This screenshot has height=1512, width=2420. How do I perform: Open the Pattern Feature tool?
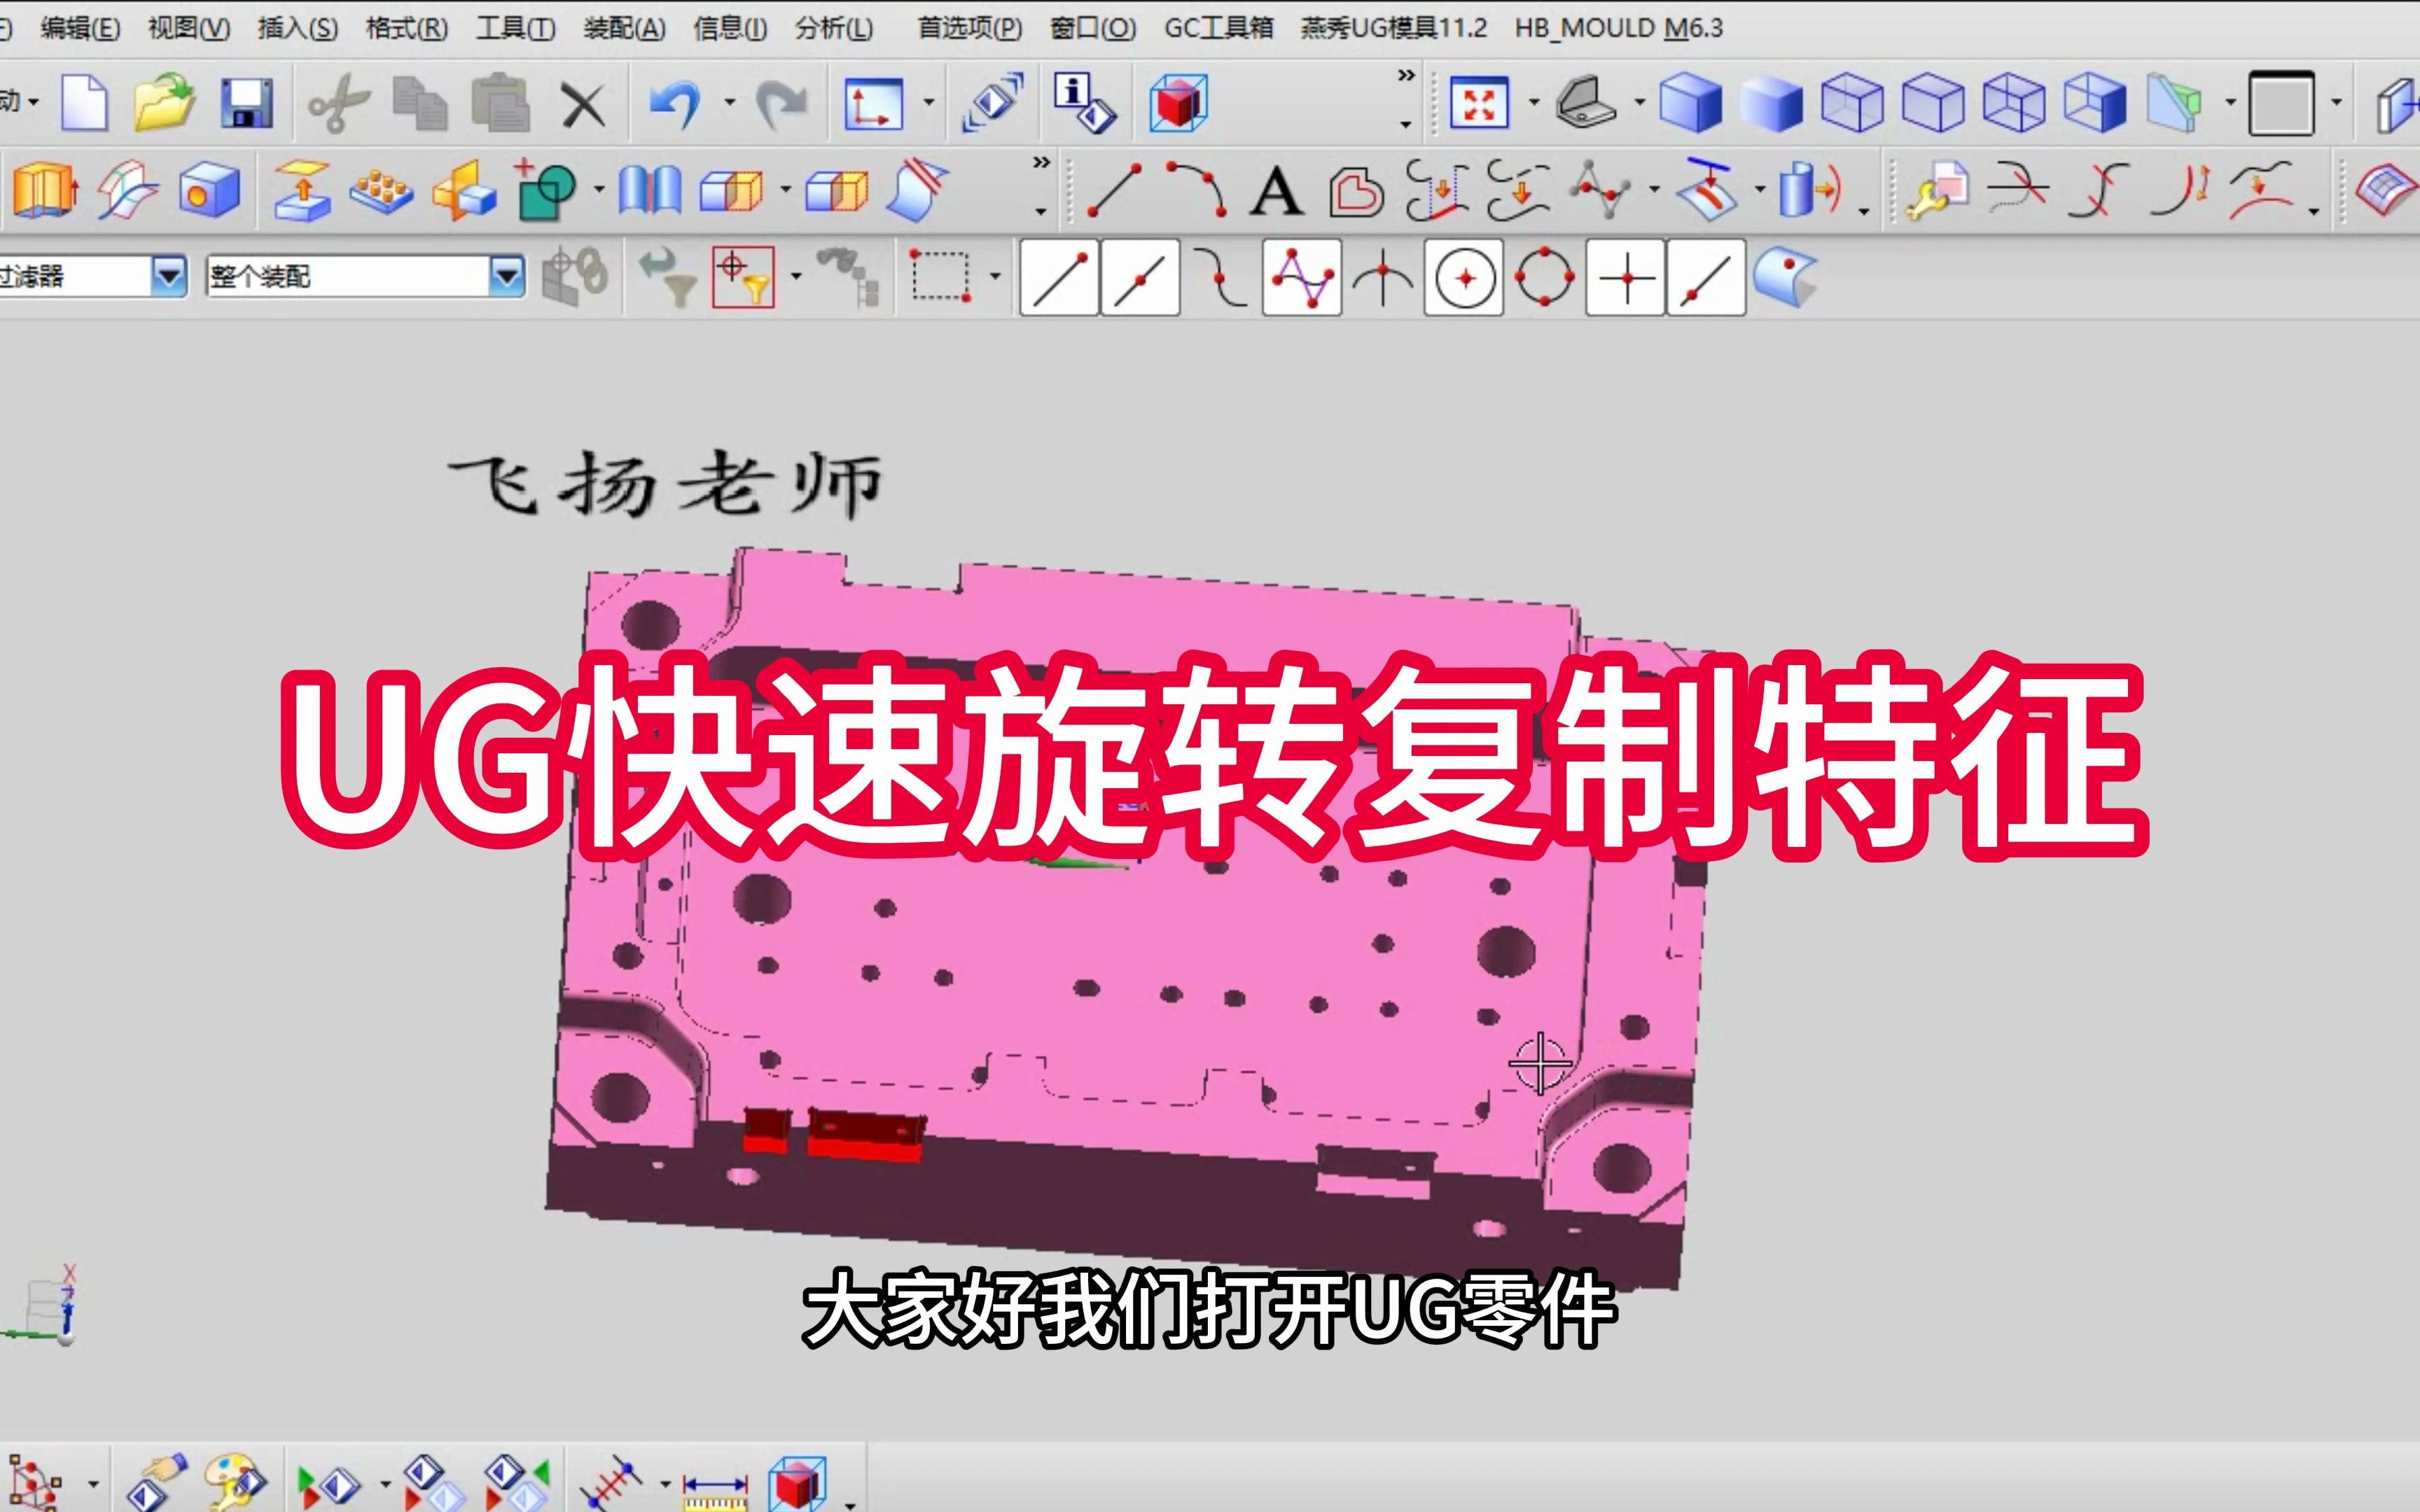point(381,191)
